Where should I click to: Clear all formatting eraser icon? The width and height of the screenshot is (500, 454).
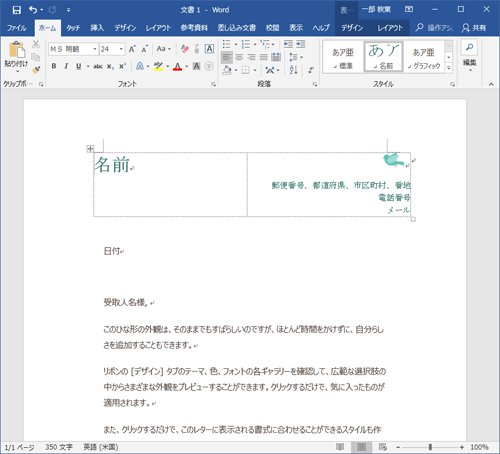pyautogui.click(x=185, y=49)
